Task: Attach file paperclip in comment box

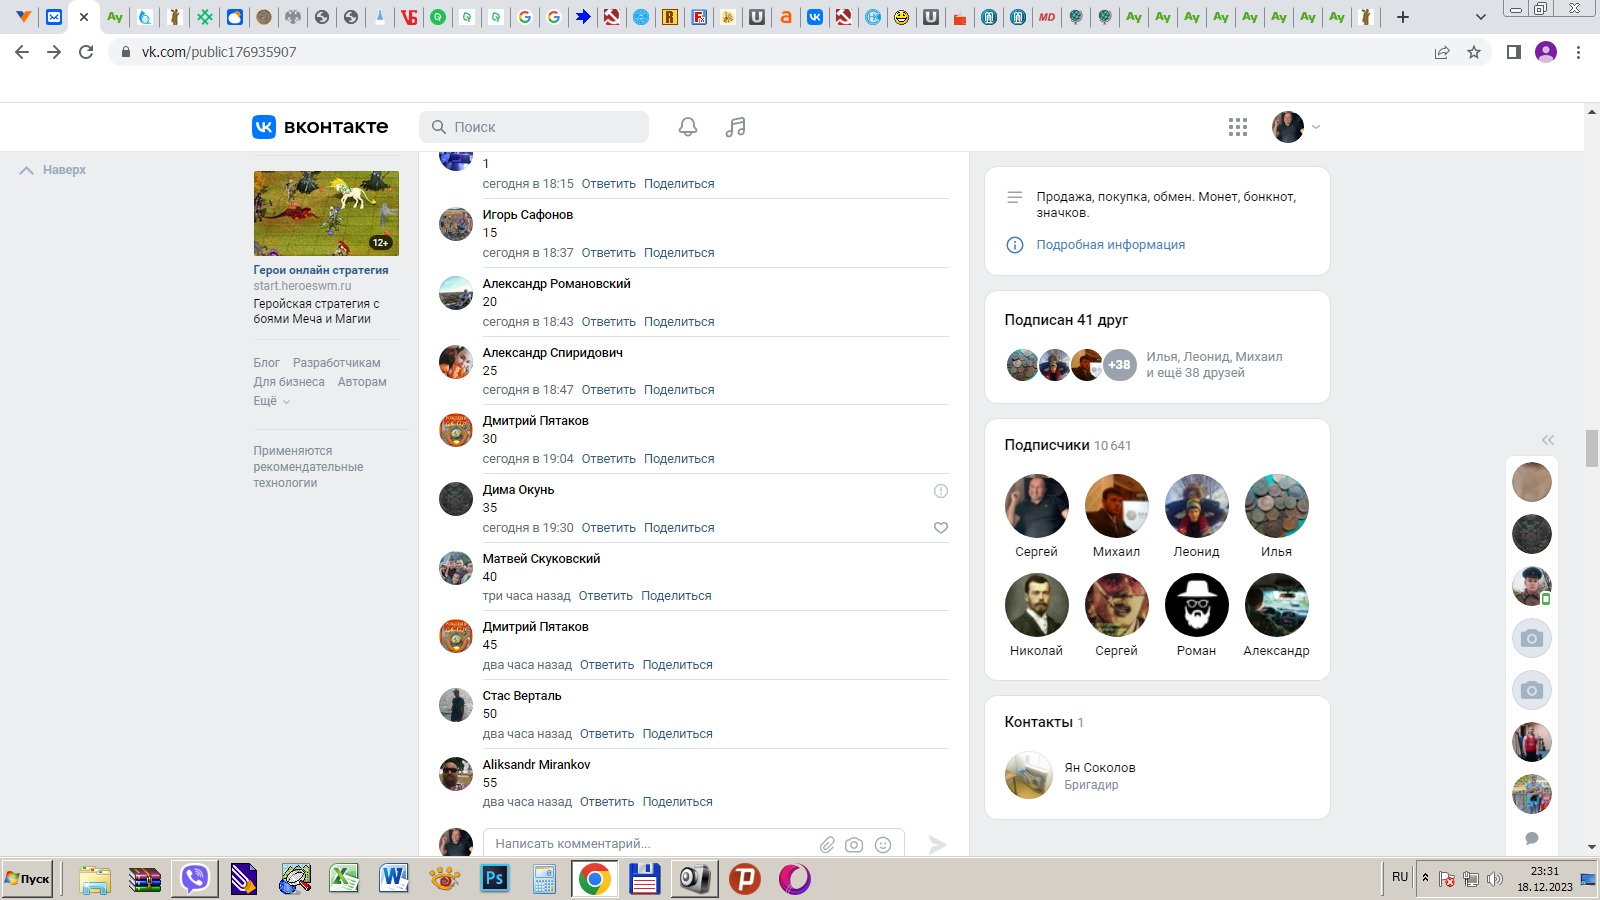Action: [x=827, y=845]
